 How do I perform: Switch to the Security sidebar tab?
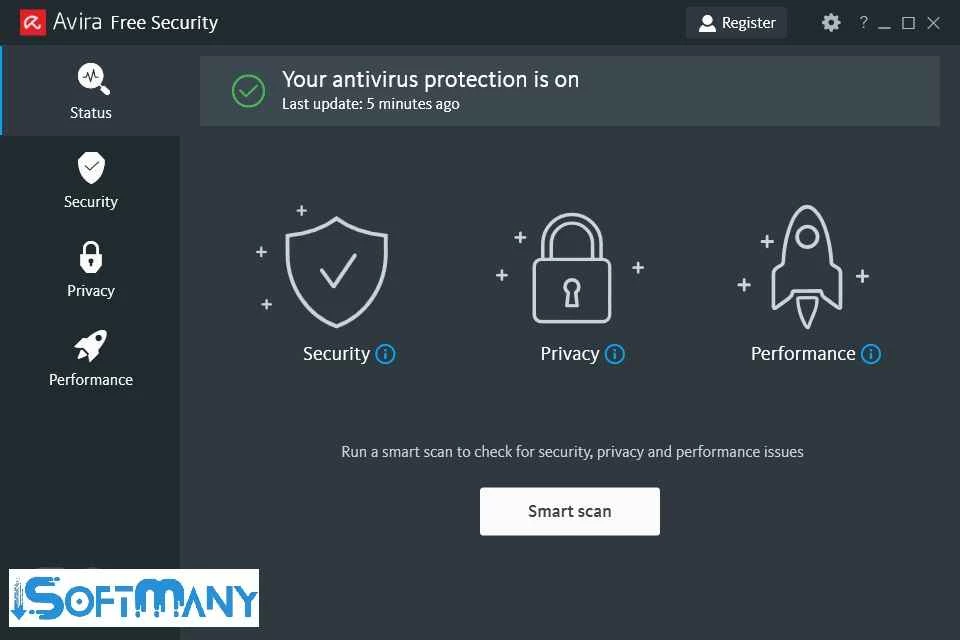pos(91,180)
